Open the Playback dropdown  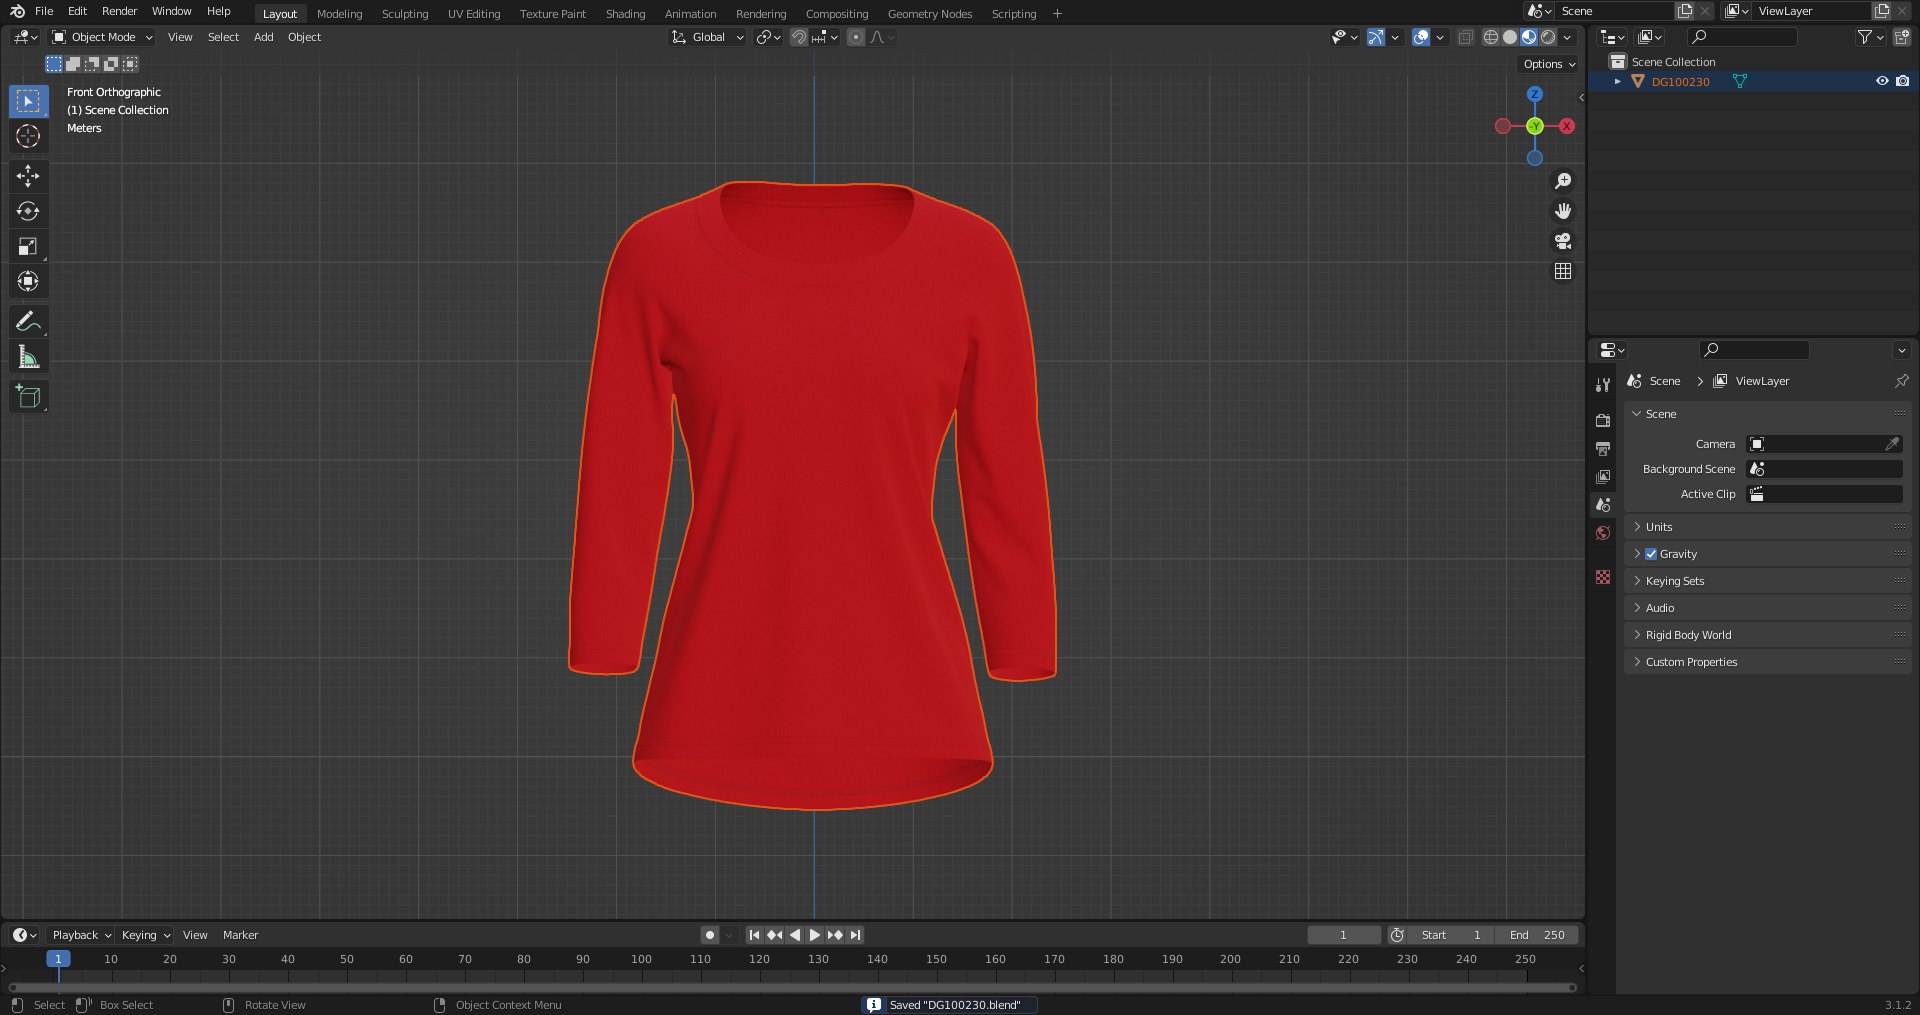pyautogui.click(x=81, y=935)
